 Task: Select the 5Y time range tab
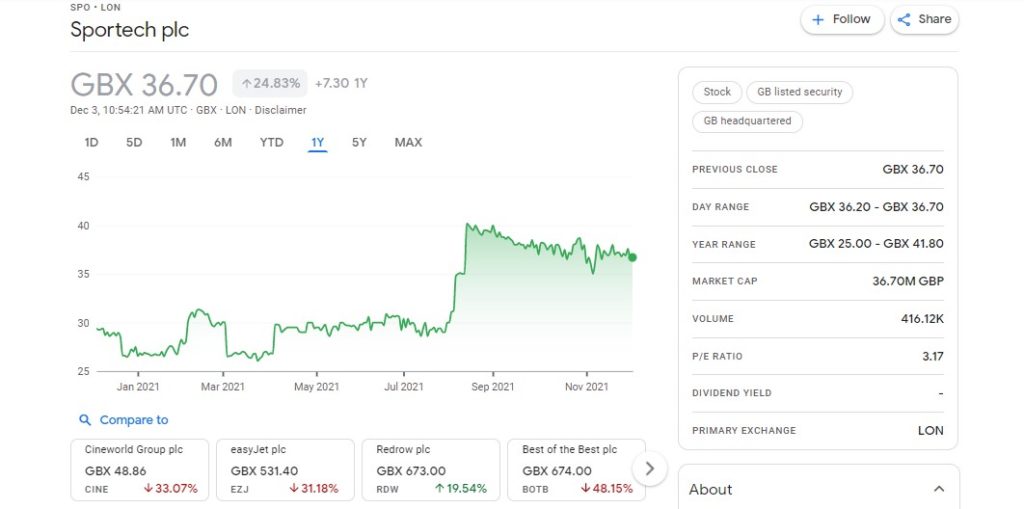[x=359, y=142]
